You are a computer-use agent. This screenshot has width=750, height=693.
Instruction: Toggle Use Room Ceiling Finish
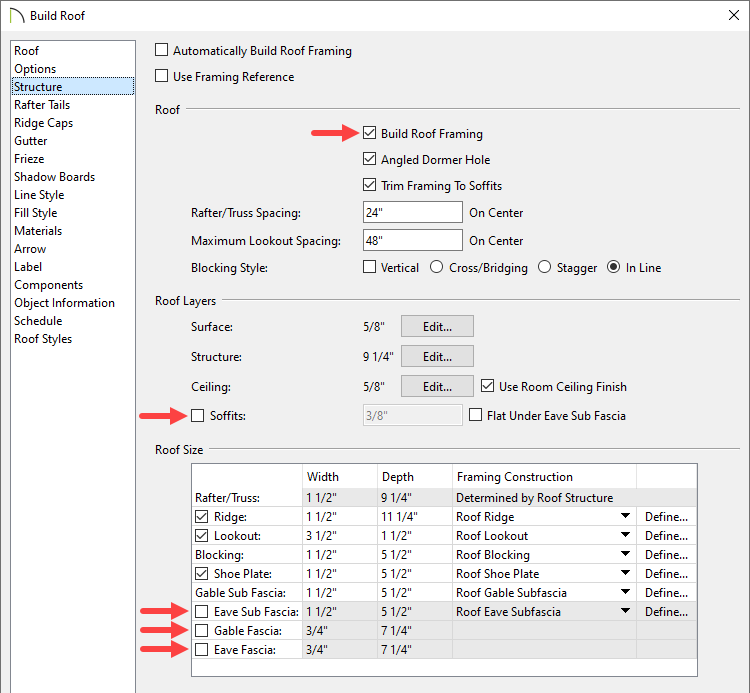tap(487, 386)
